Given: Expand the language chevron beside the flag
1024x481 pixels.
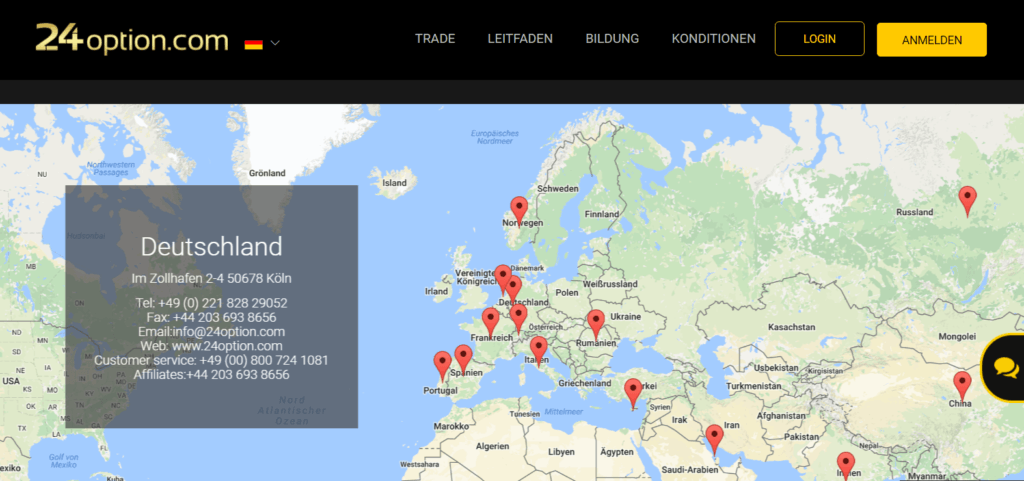Looking at the screenshot, I should (x=275, y=43).
